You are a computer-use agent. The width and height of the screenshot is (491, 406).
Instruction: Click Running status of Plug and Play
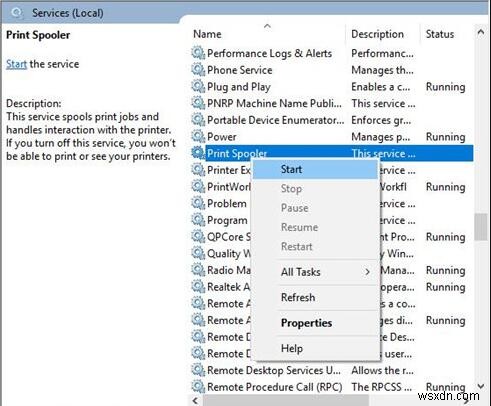click(445, 87)
